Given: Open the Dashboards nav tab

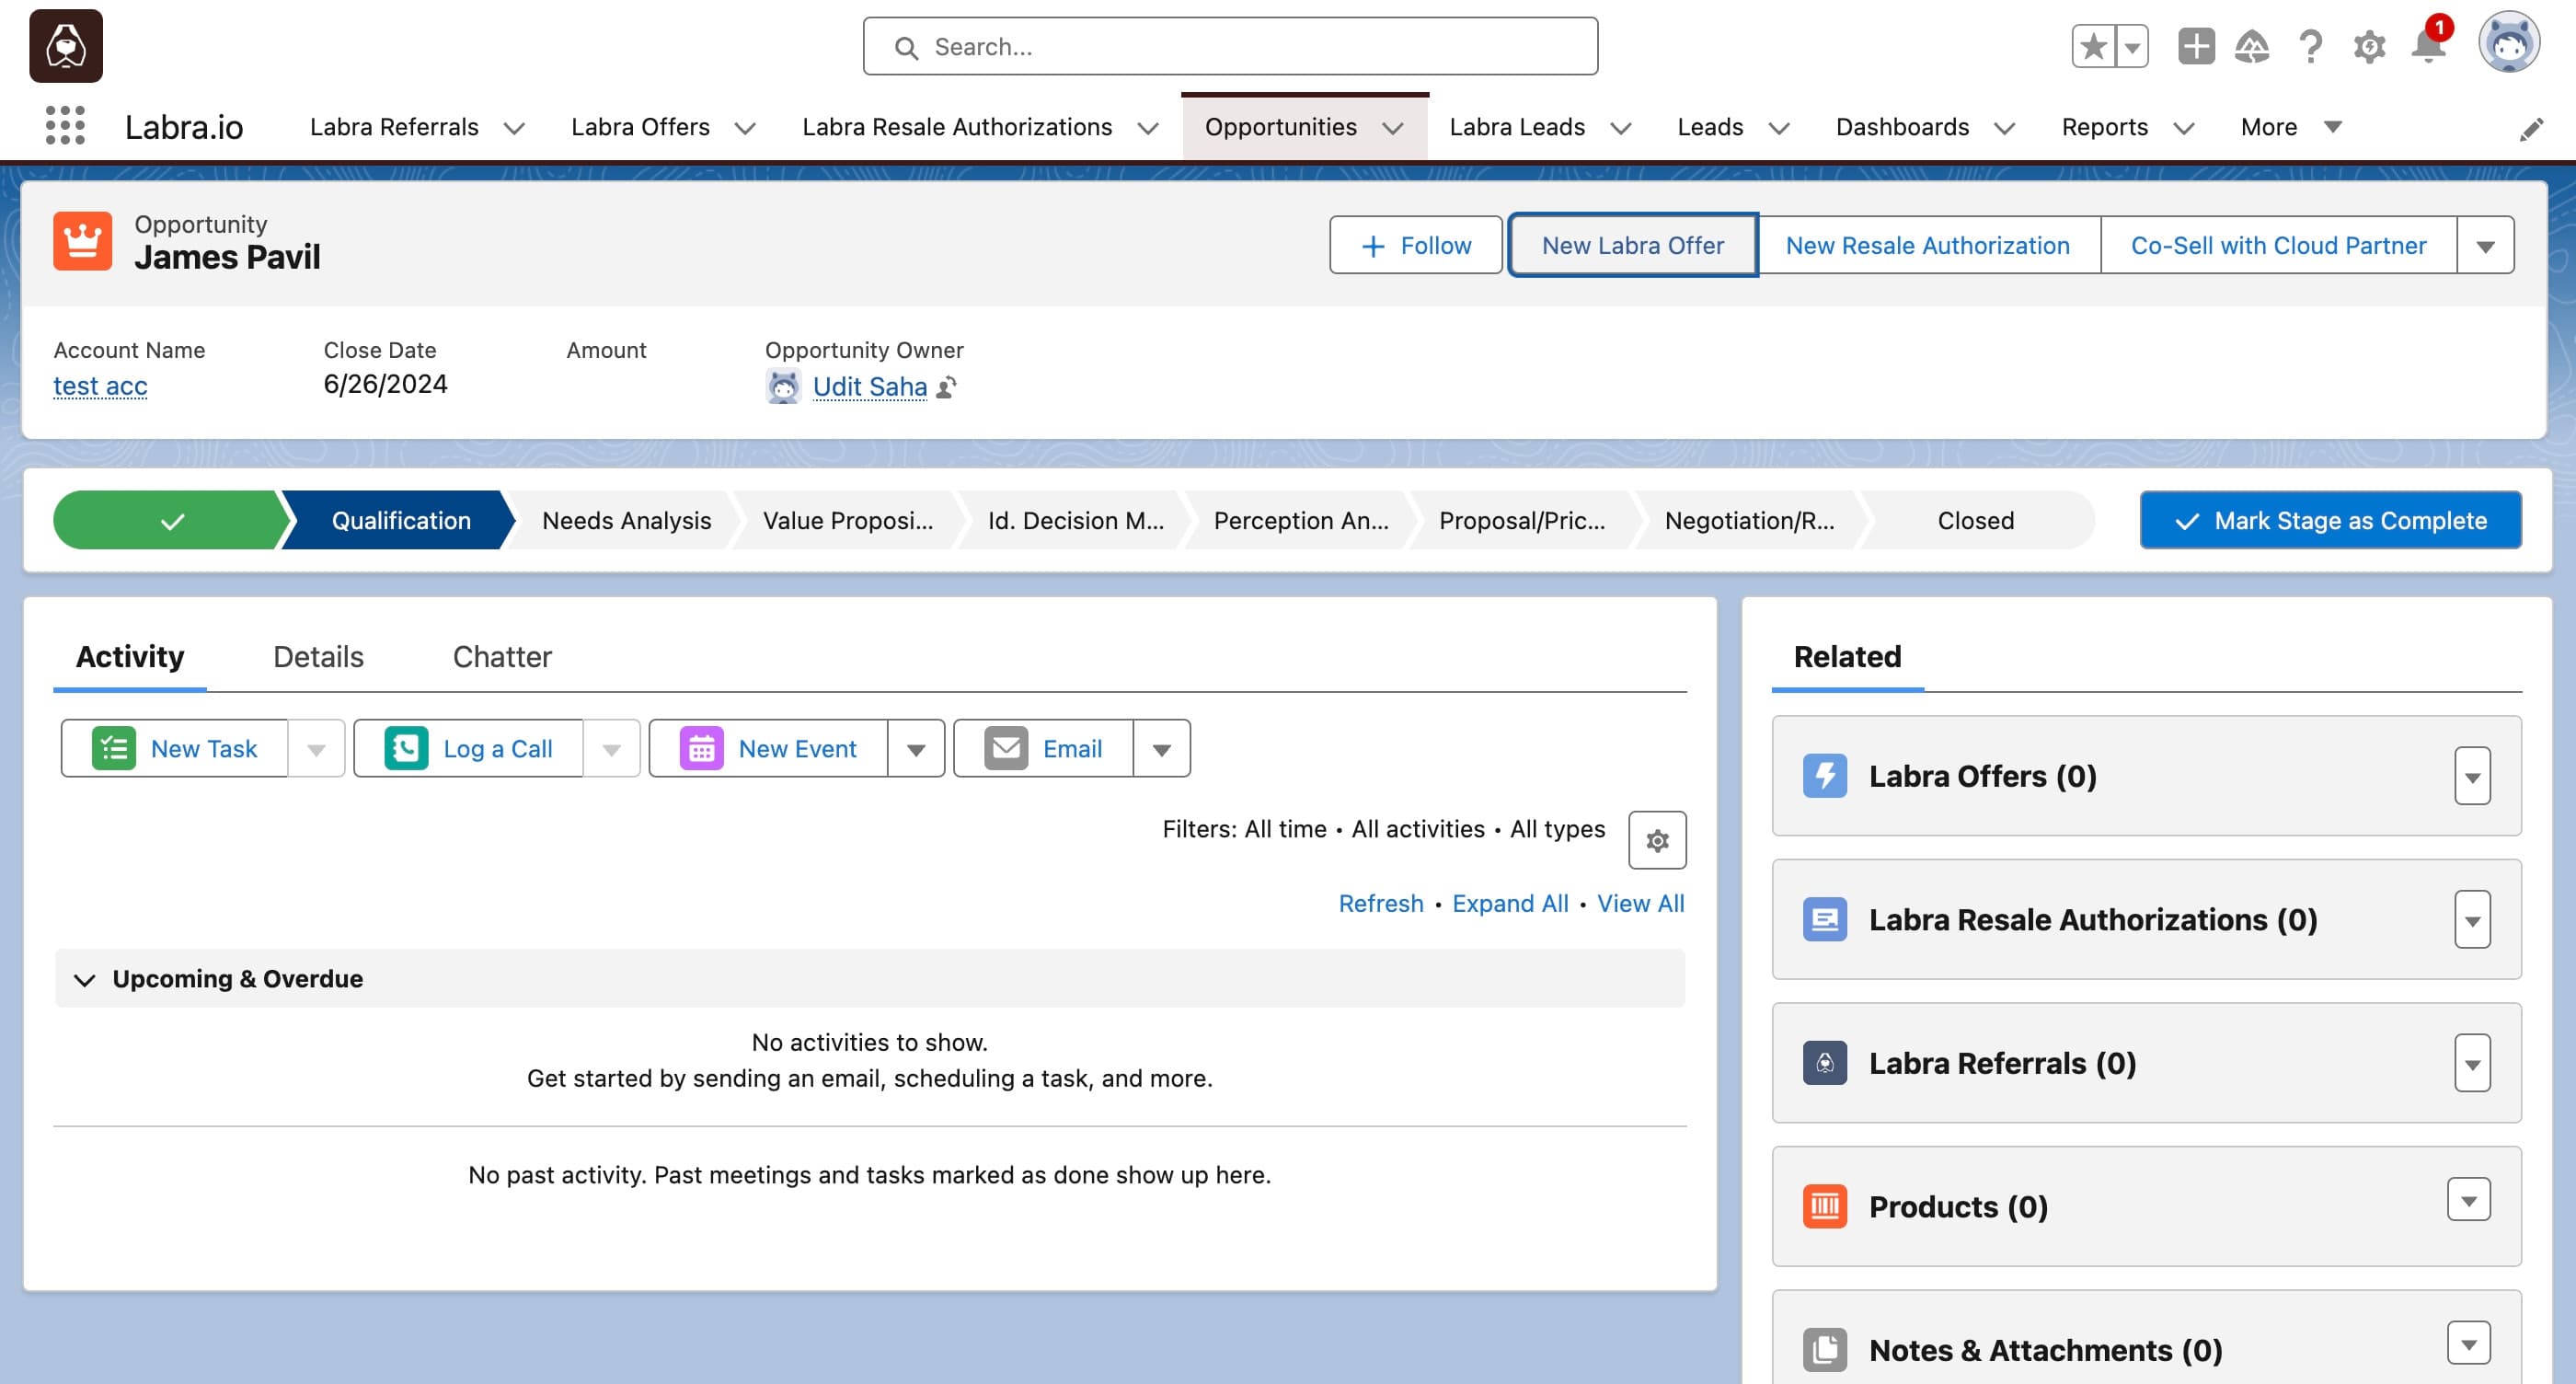Looking at the screenshot, I should pyautogui.click(x=1902, y=127).
